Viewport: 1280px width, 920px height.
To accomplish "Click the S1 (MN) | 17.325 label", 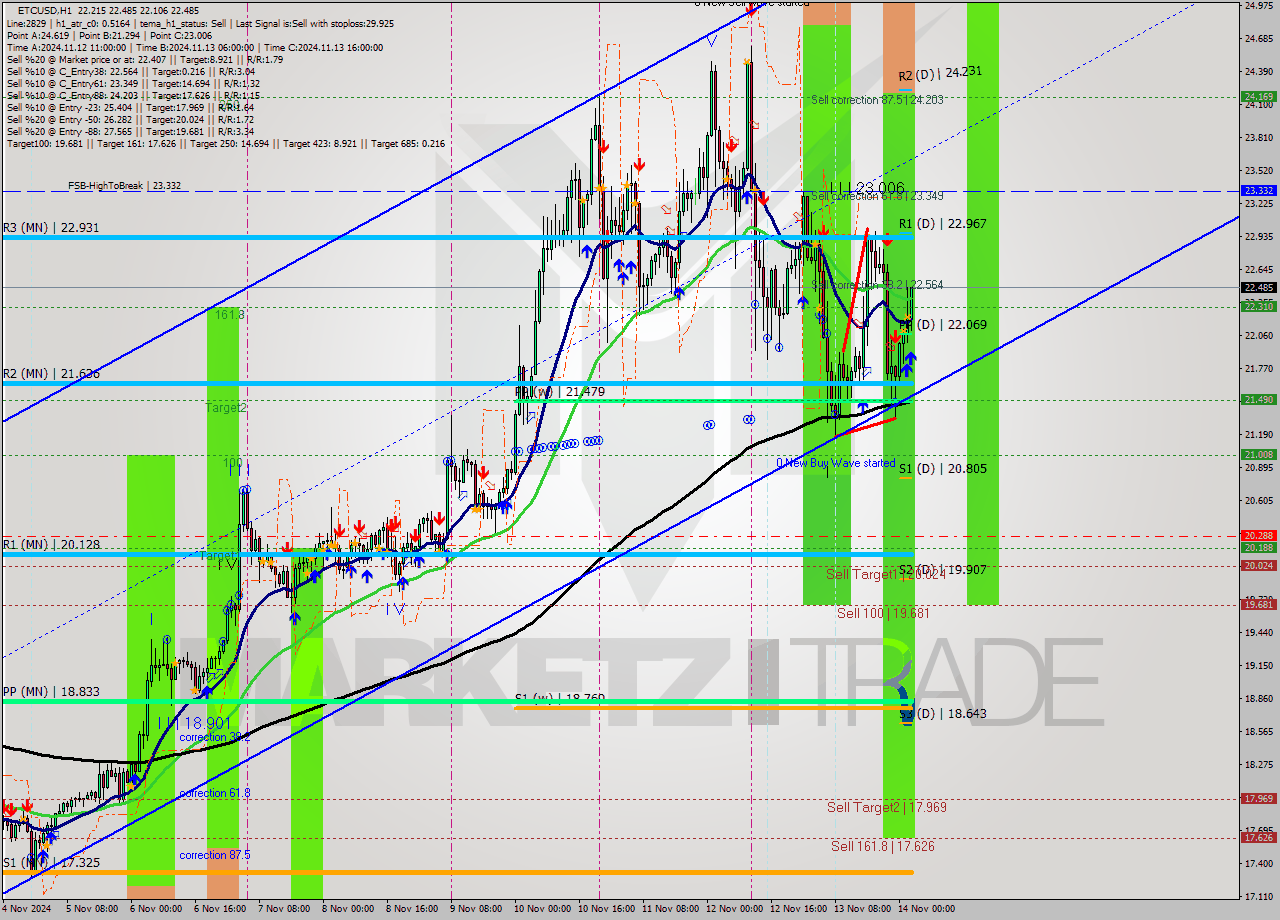I will (x=51, y=861).
